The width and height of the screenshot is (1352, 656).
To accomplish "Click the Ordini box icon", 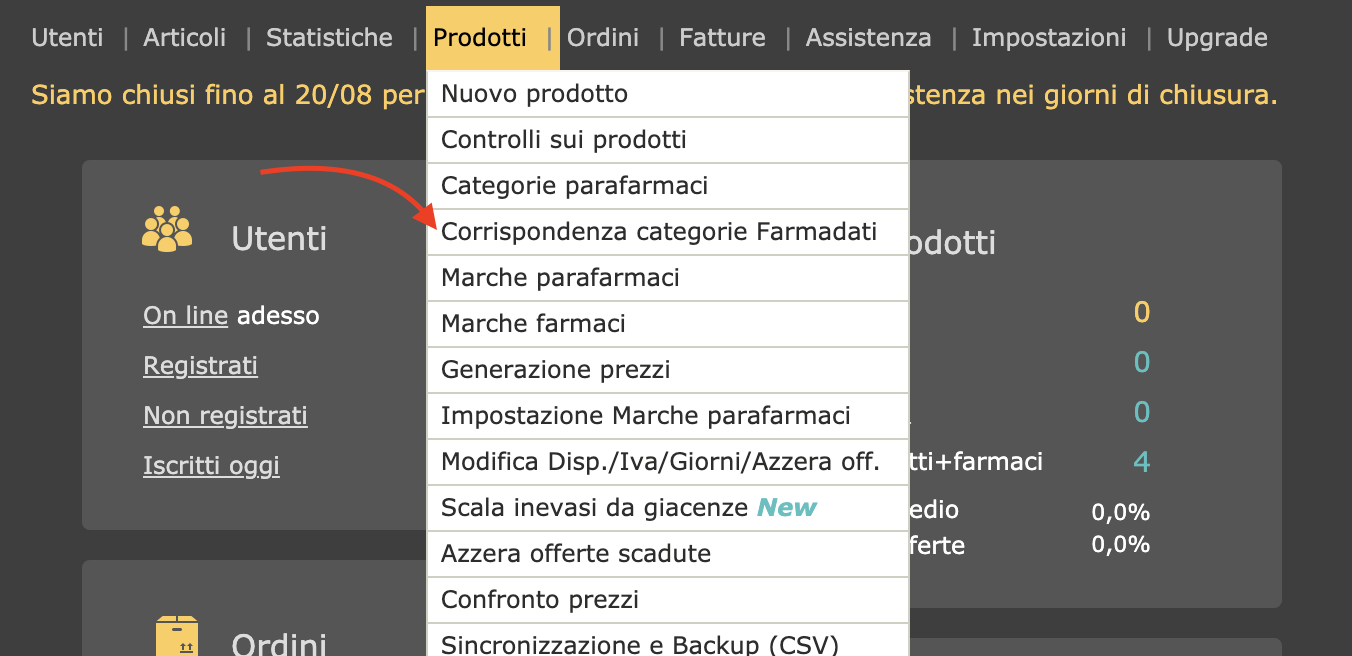I will click(x=177, y=637).
